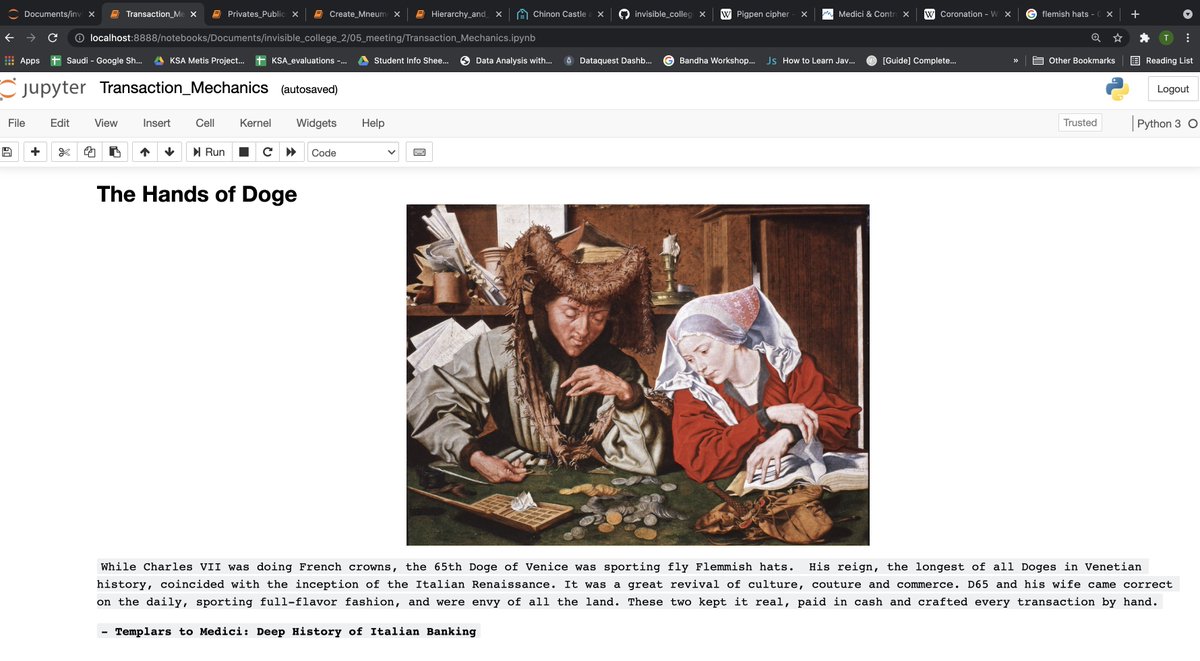Interrupt the kernel with stop icon

[x=244, y=152]
